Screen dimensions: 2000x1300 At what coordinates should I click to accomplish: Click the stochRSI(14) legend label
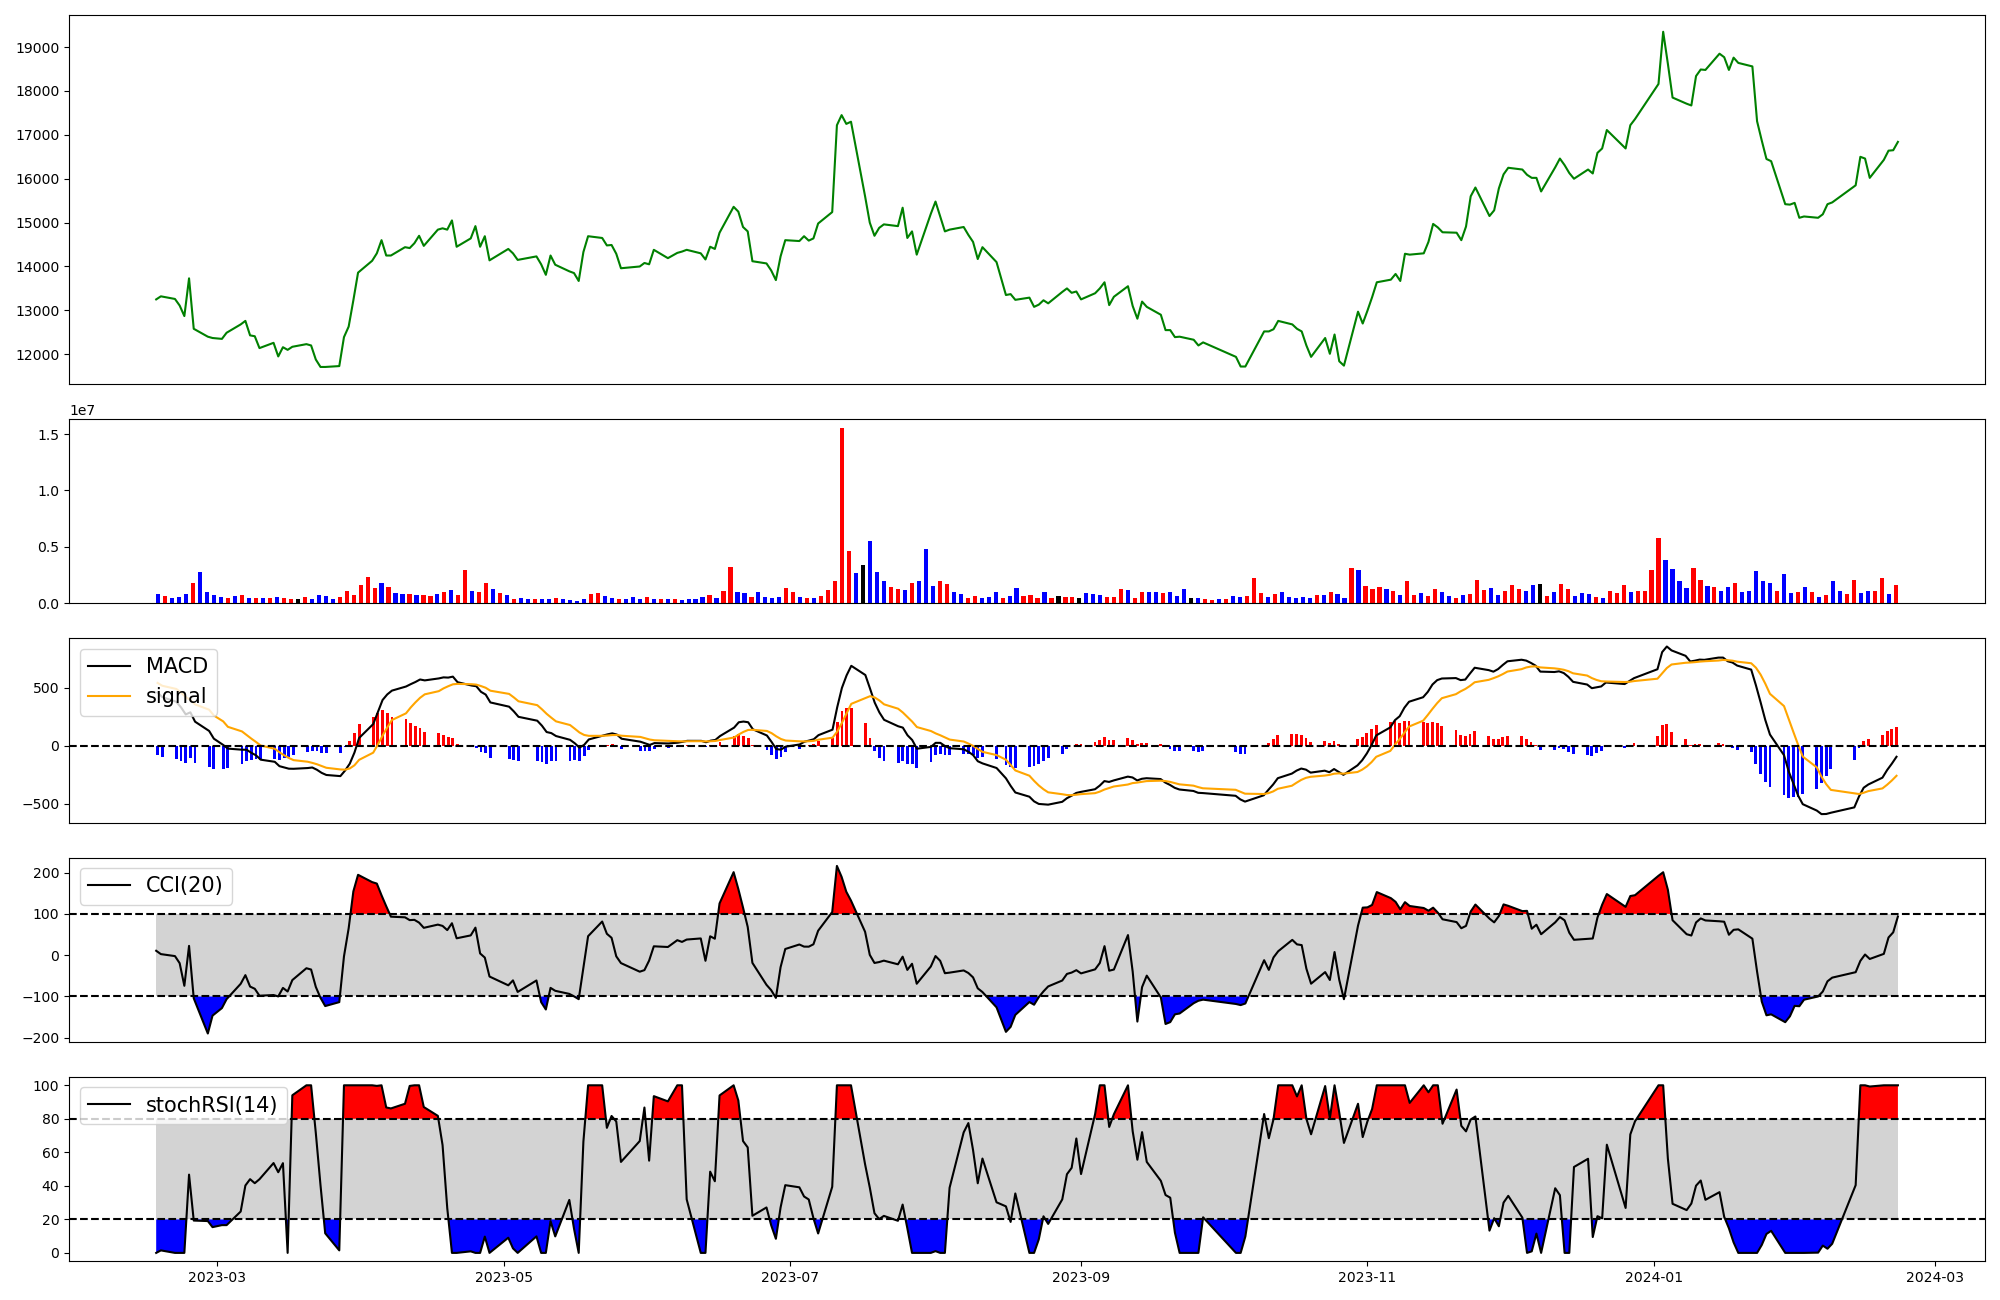click(211, 1105)
